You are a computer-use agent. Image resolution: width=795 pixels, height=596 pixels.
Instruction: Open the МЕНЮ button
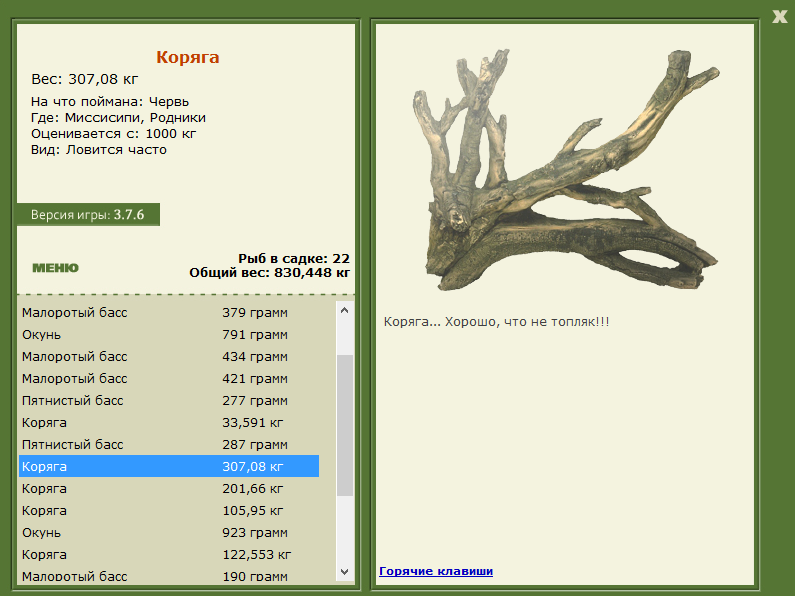coord(55,268)
